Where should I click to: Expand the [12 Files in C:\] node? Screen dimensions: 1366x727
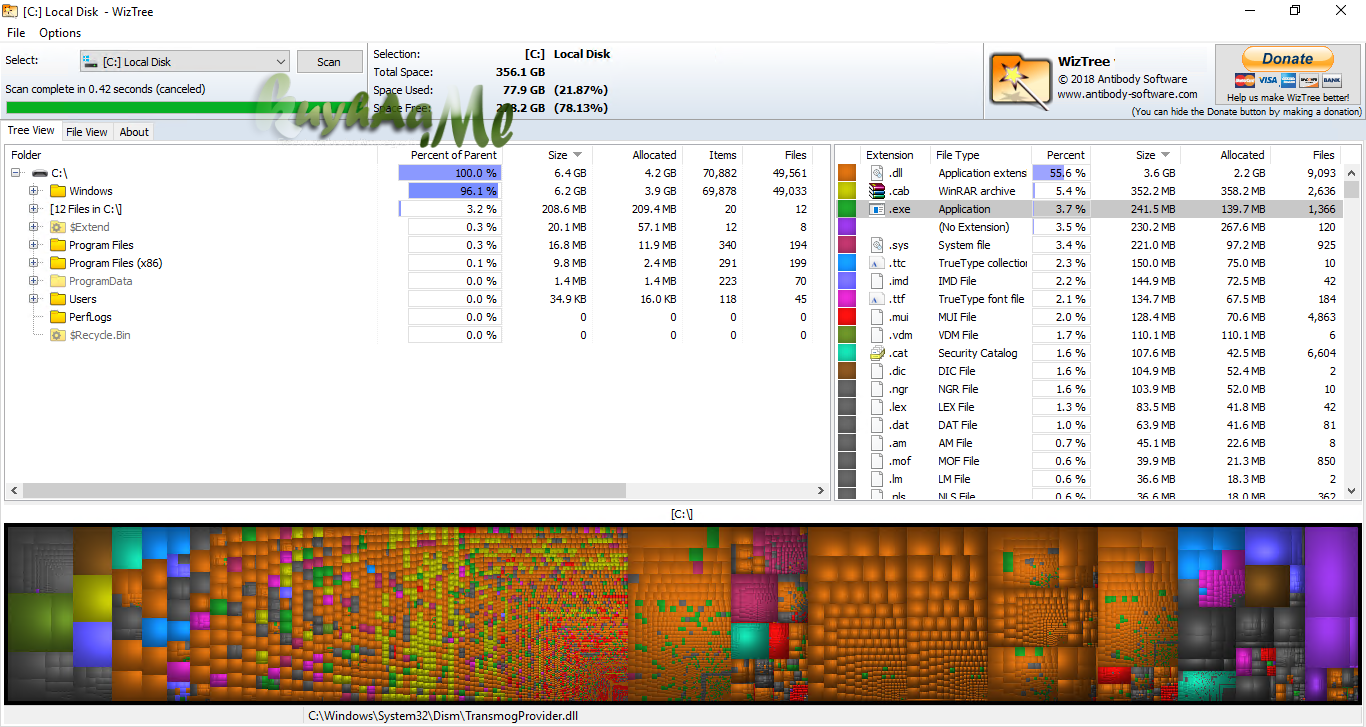point(34,209)
